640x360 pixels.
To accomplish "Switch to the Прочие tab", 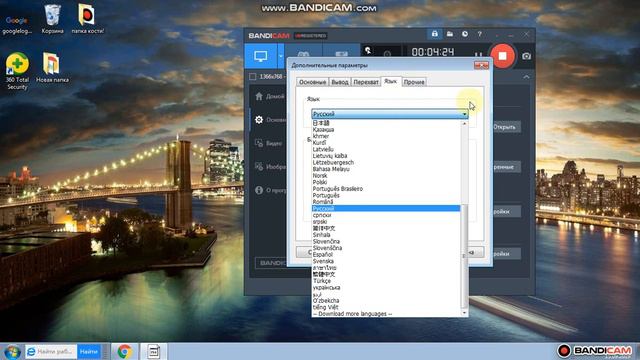I will 414,82.
